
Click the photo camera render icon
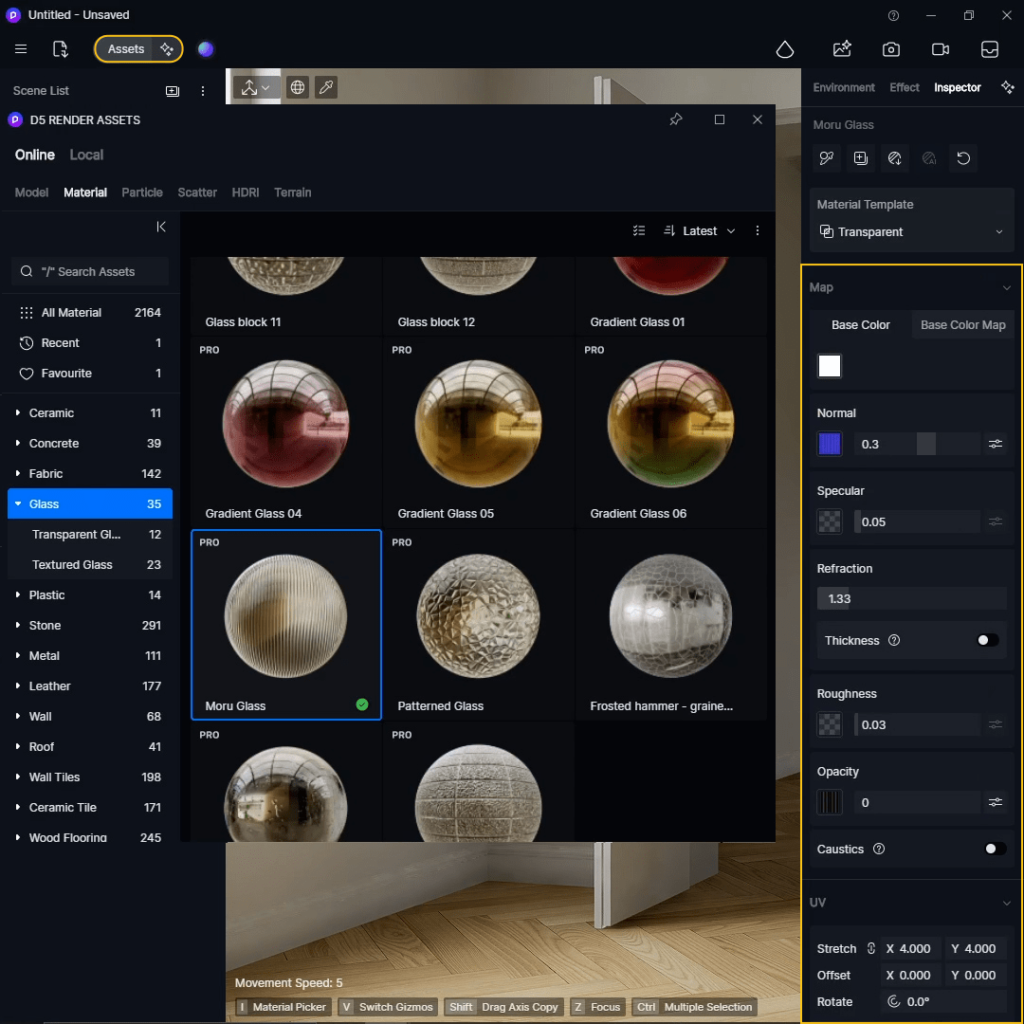[891, 49]
